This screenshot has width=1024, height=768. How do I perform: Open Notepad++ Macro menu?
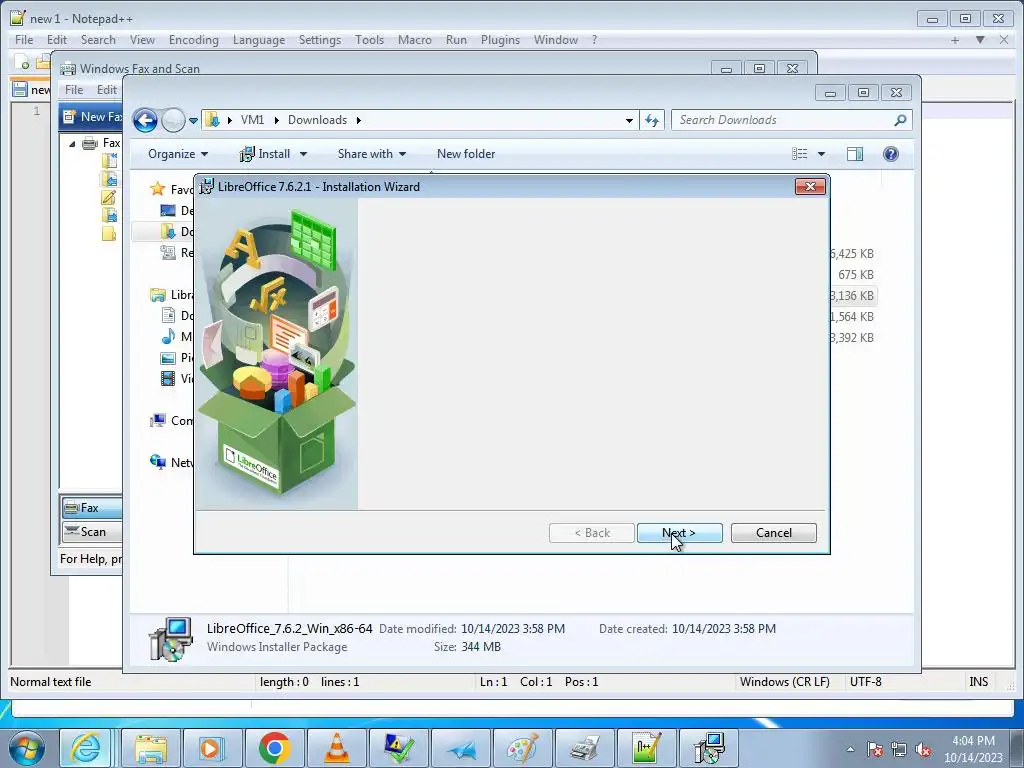415,40
